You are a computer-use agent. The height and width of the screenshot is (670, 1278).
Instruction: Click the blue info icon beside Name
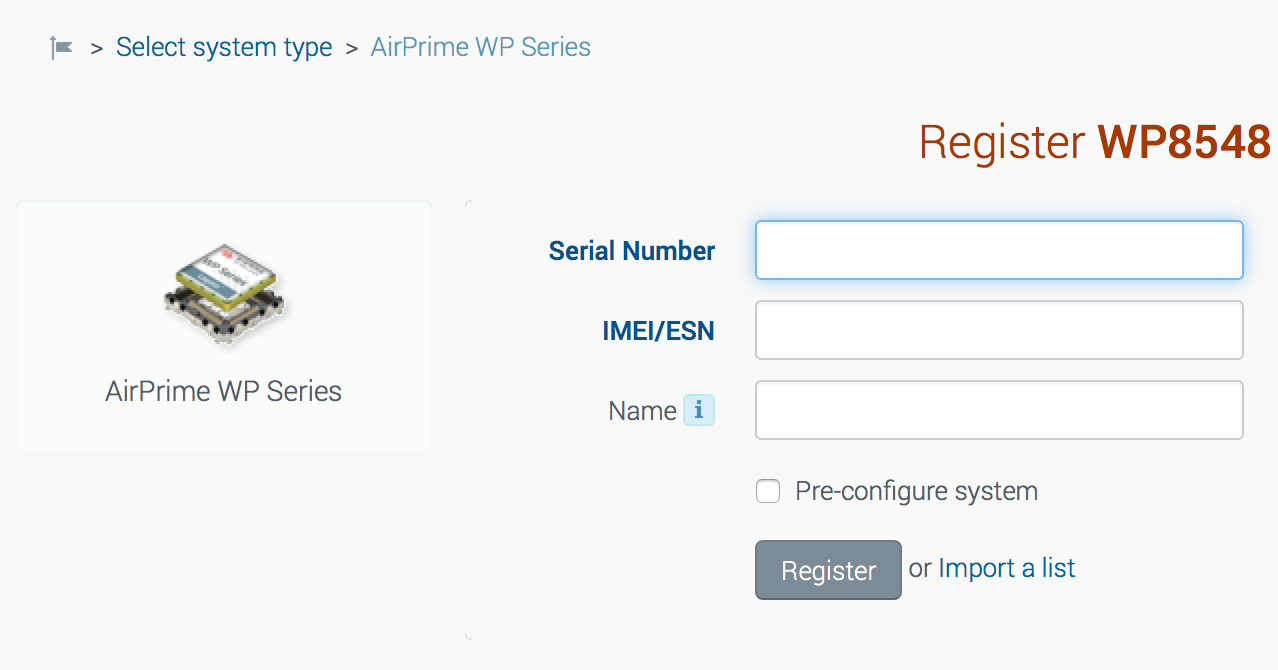[699, 410]
